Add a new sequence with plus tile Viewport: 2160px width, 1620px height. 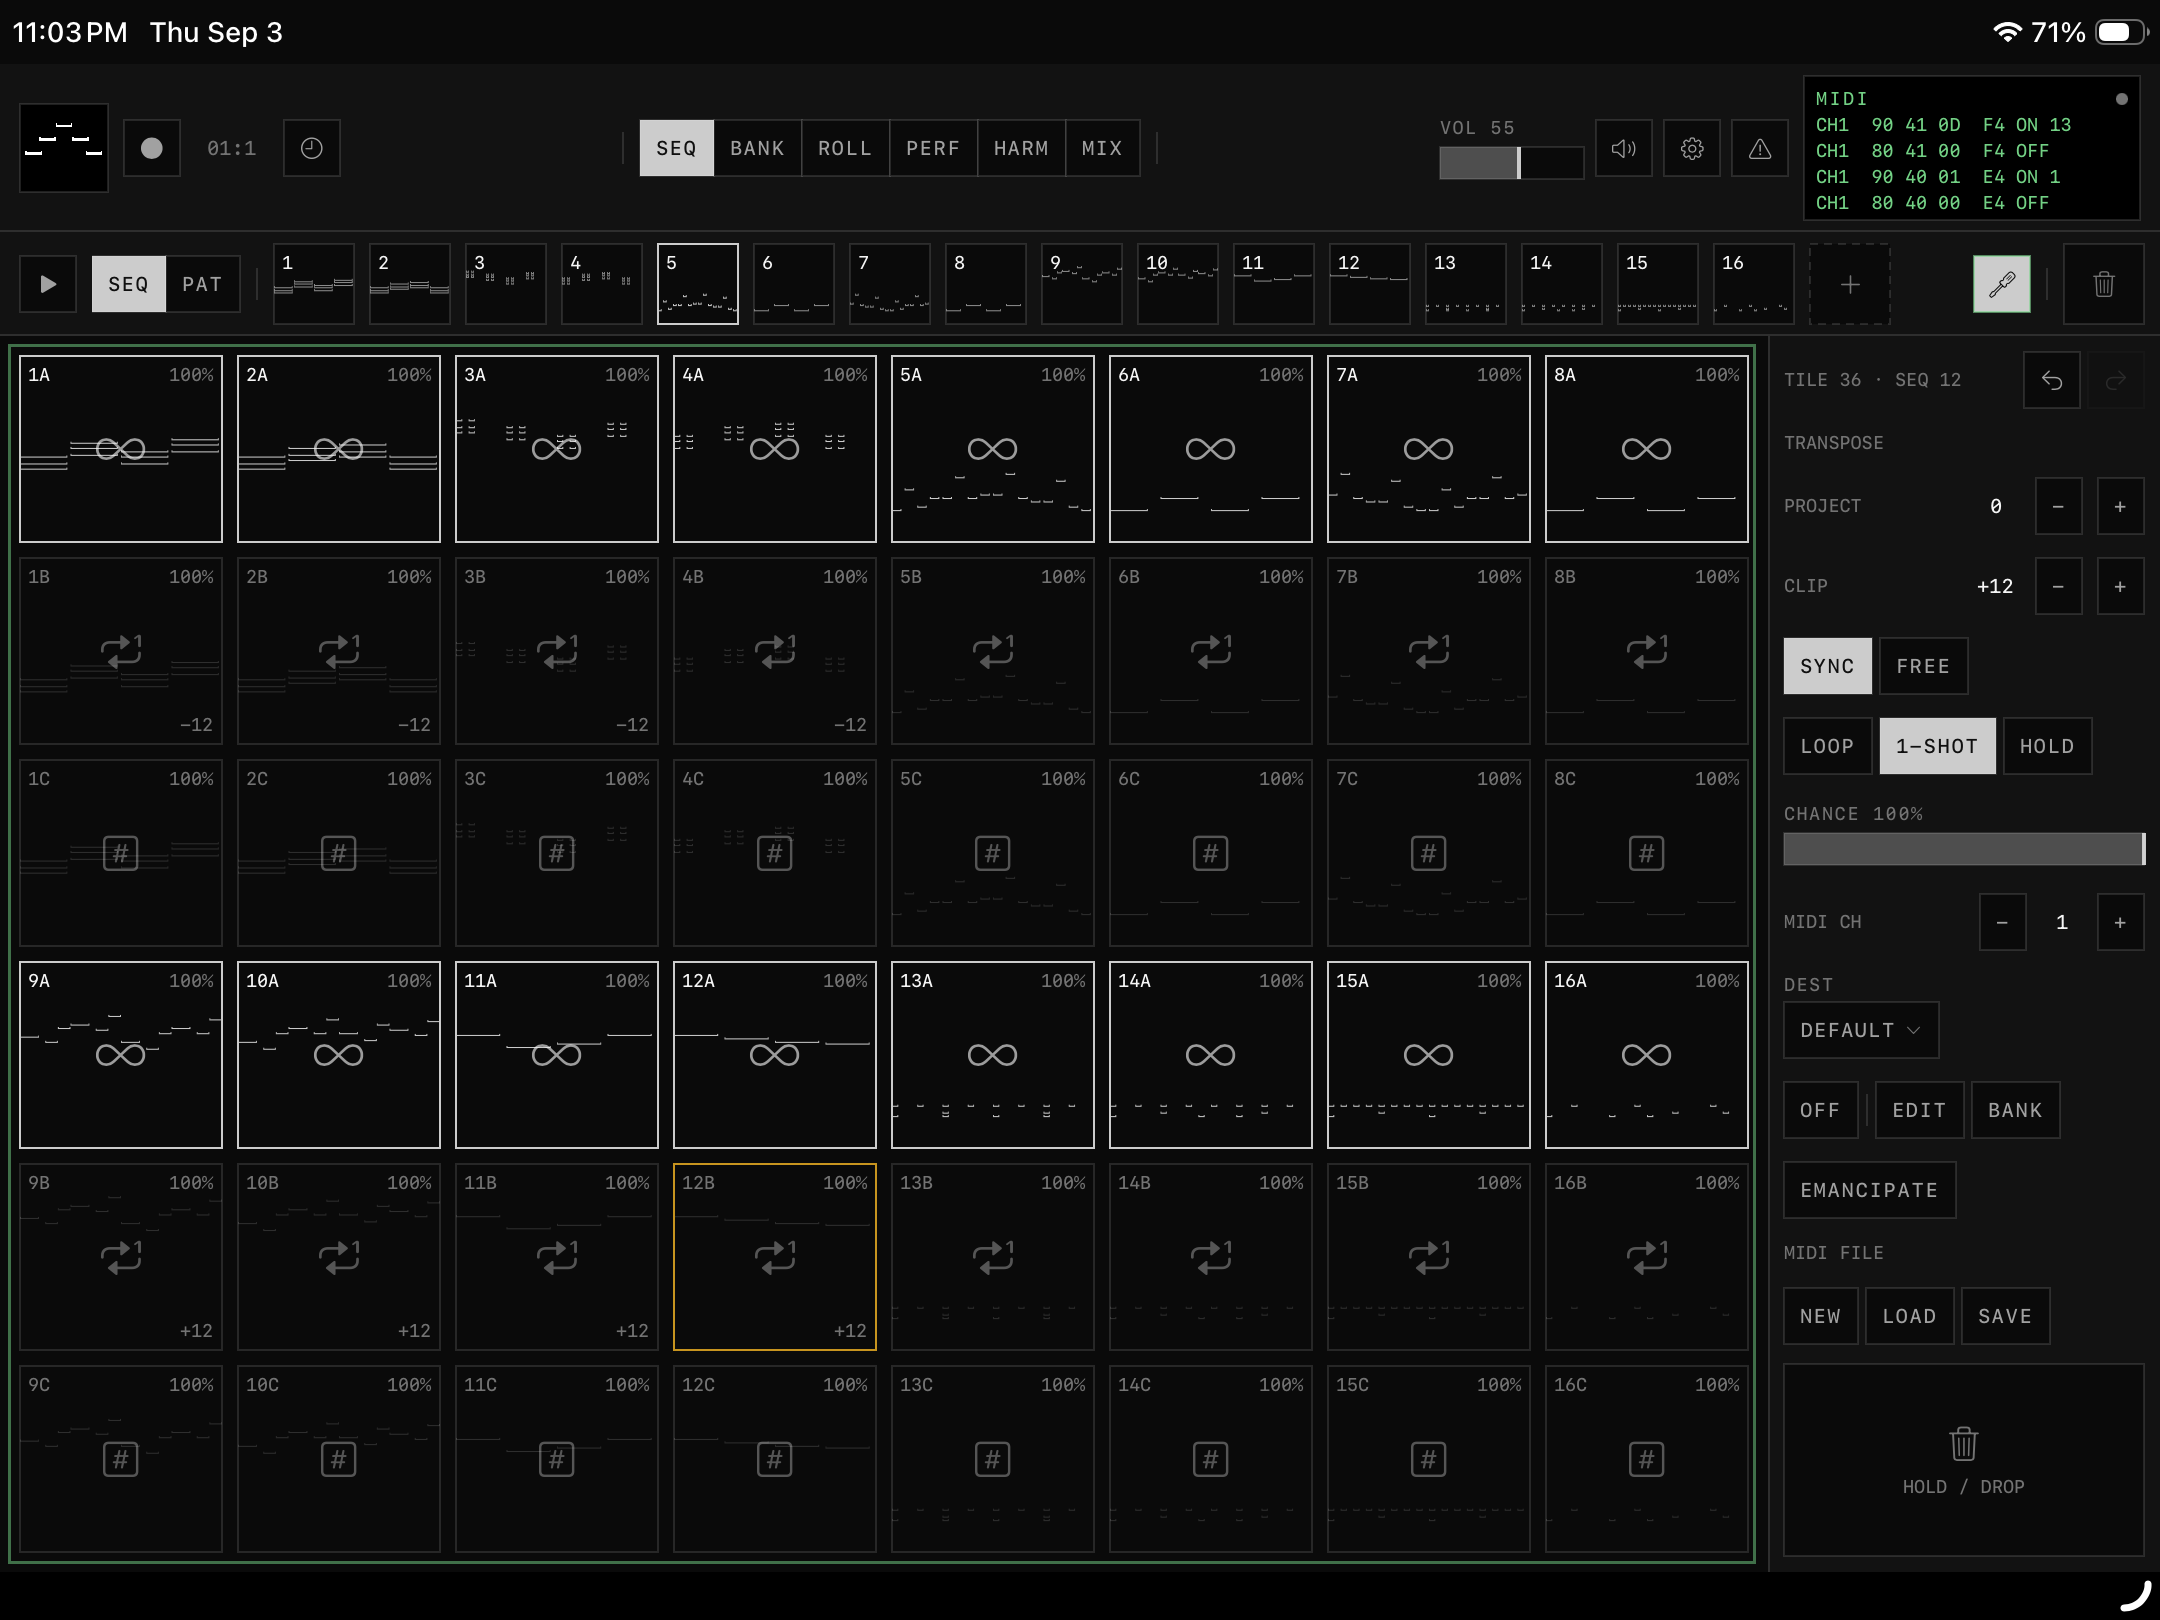(1850, 284)
